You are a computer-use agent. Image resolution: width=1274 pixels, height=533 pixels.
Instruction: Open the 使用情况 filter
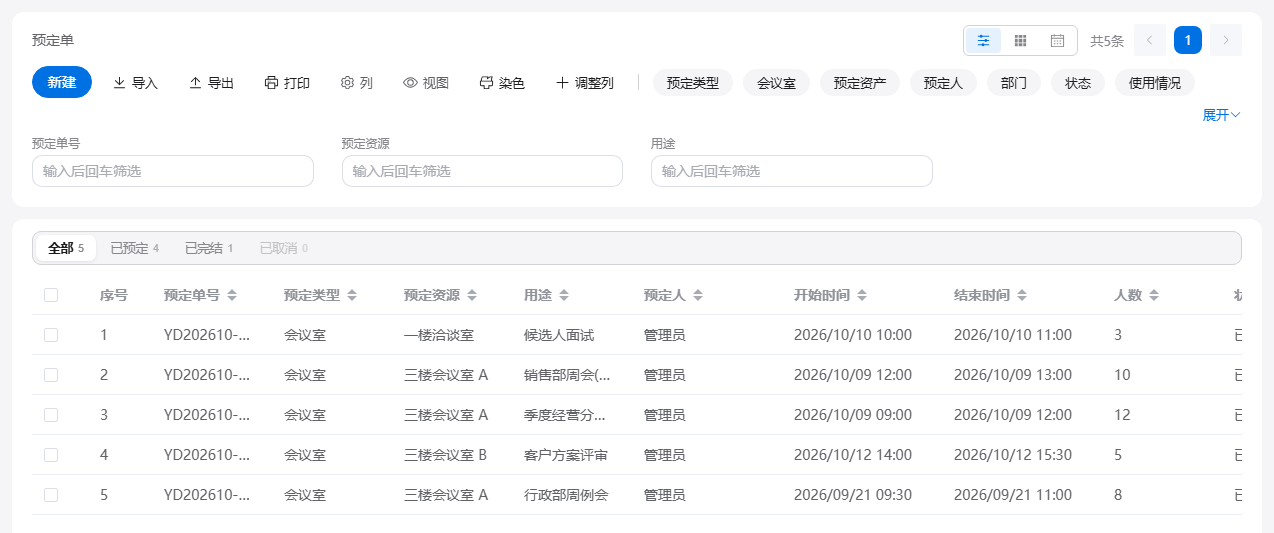point(1155,83)
